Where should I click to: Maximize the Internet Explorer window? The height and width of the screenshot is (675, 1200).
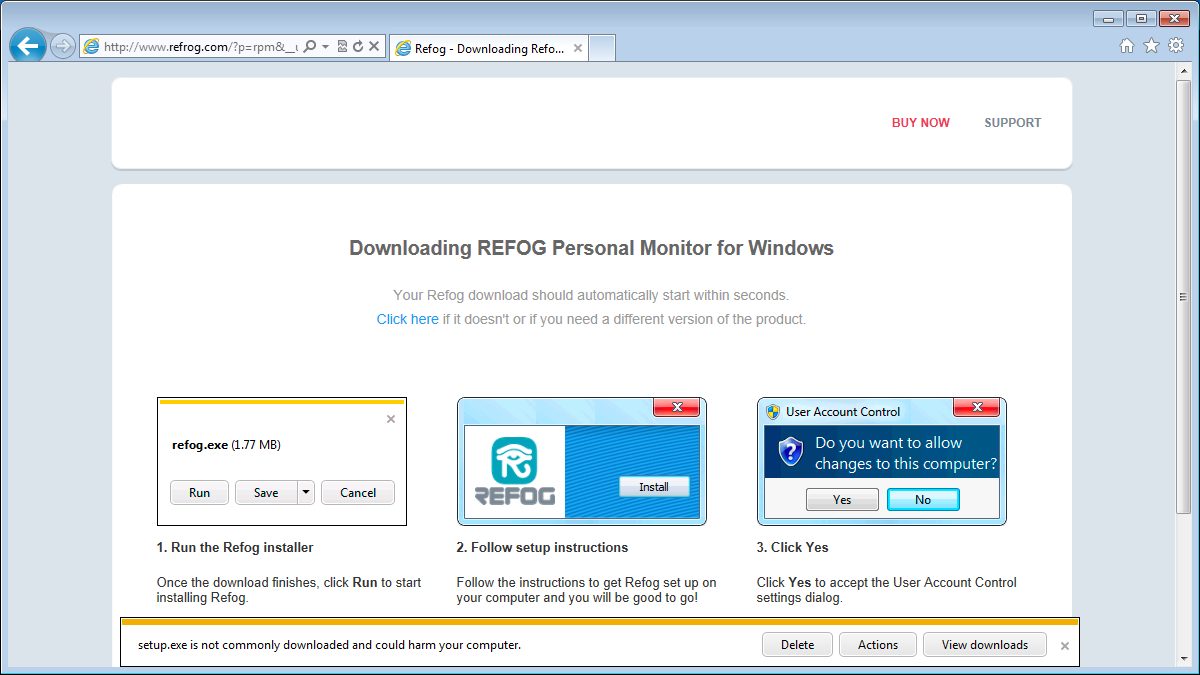pos(1141,18)
